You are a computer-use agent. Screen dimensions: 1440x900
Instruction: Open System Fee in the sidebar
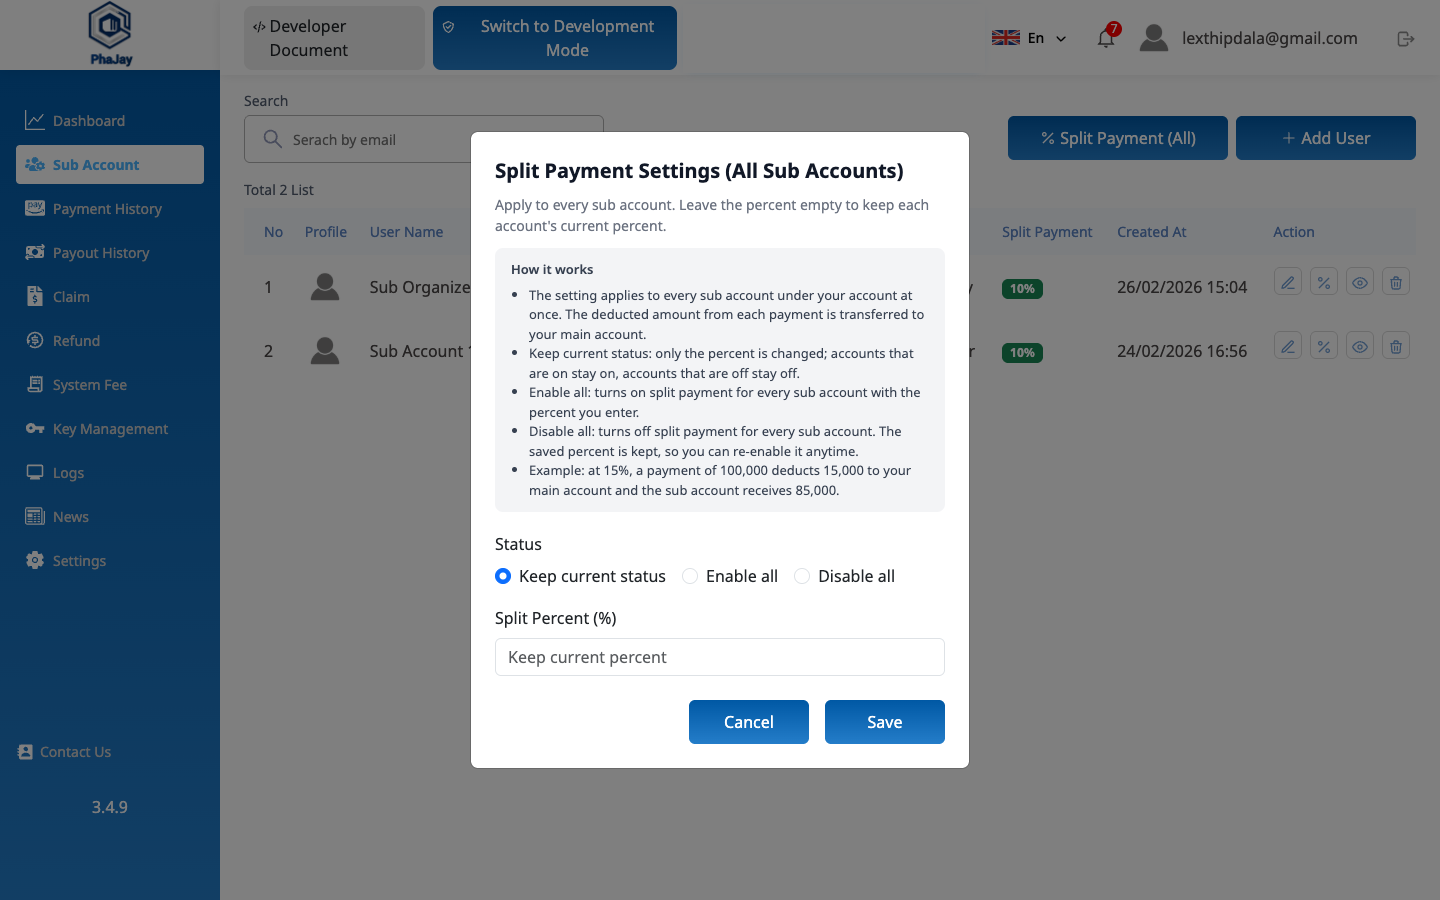110,385
